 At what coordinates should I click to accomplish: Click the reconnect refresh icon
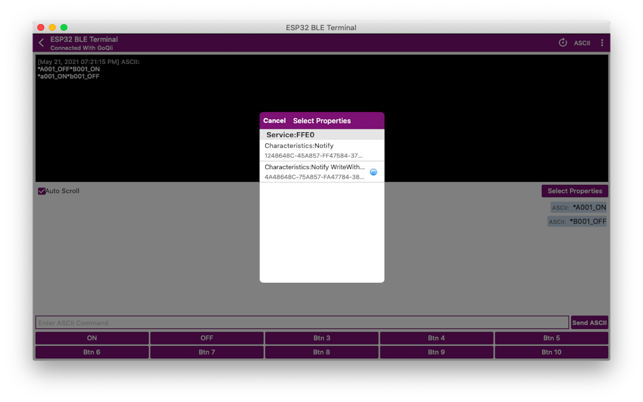(x=563, y=43)
